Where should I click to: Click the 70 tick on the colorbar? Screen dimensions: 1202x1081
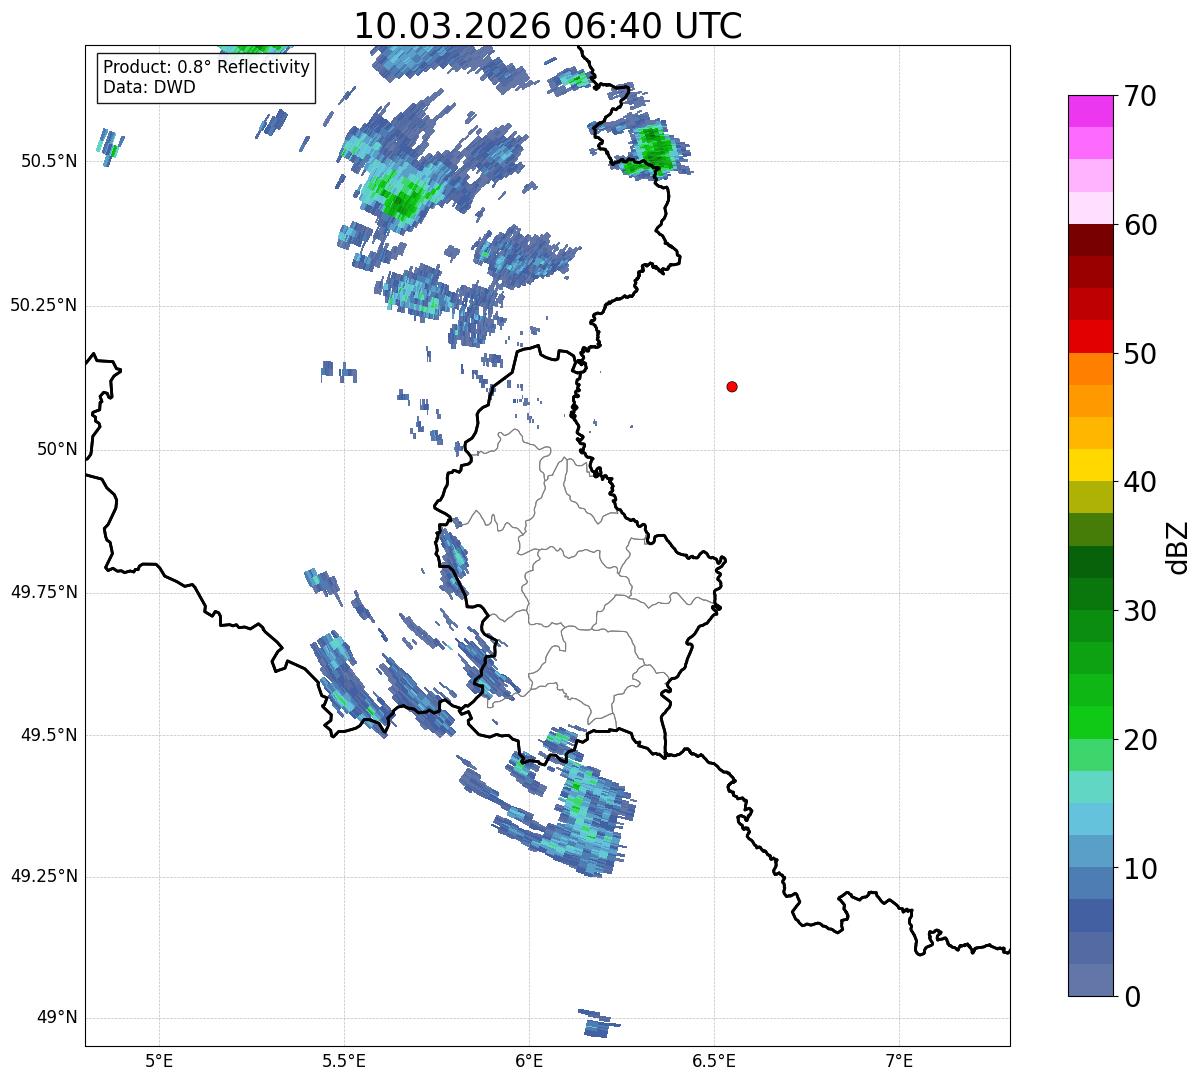click(1140, 96)
